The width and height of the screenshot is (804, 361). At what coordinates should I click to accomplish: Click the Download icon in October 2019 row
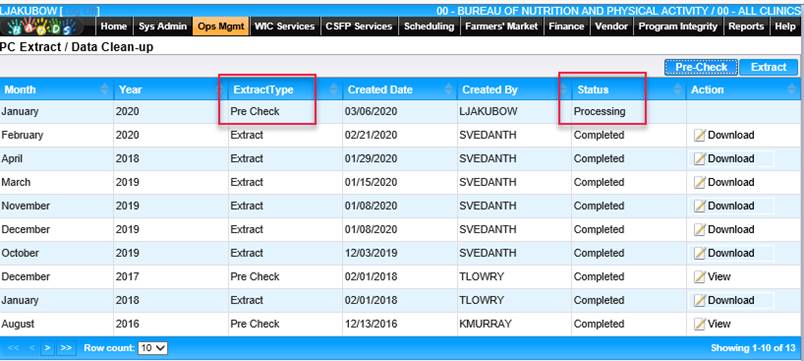[x=700, y=253]
